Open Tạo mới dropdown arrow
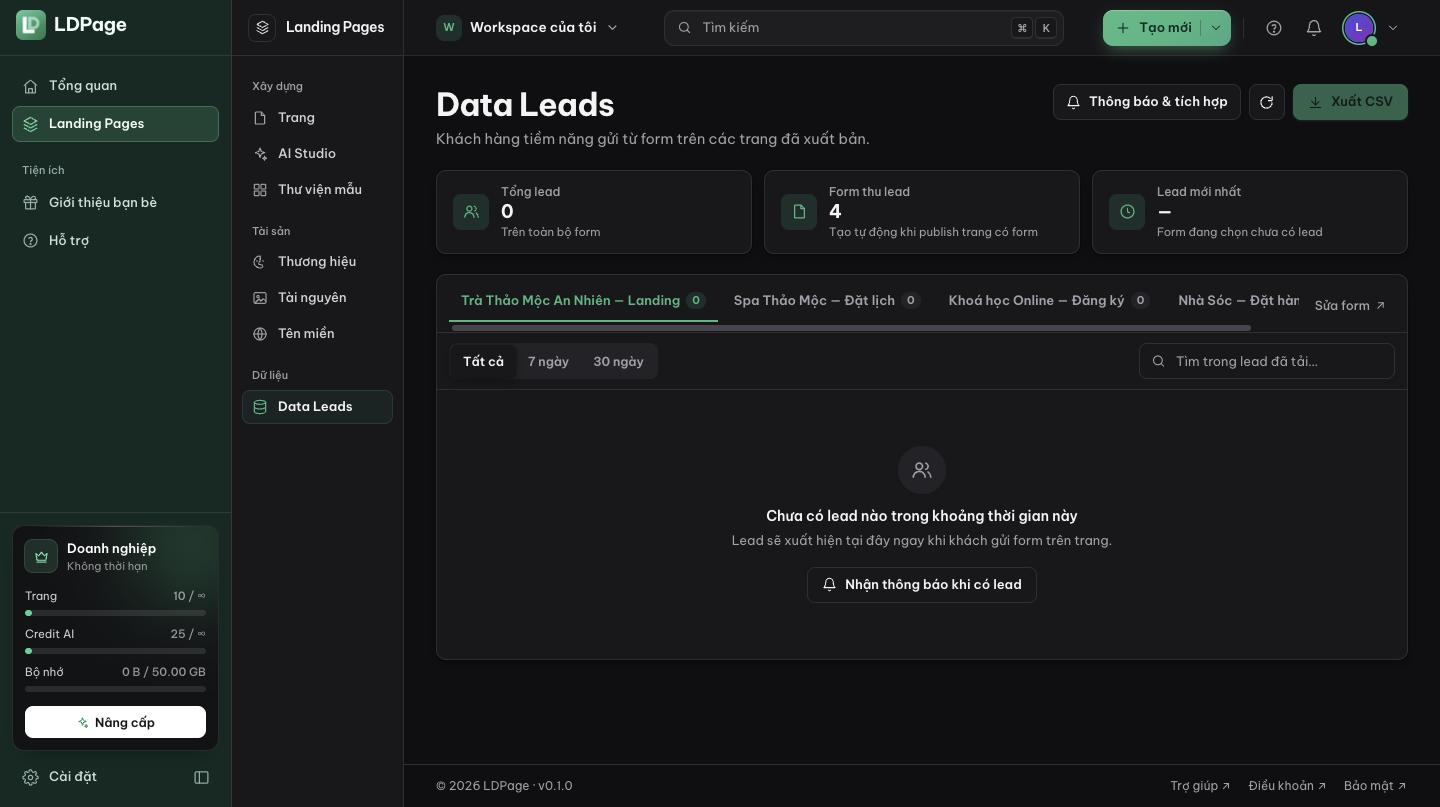 pos(1216,28)
